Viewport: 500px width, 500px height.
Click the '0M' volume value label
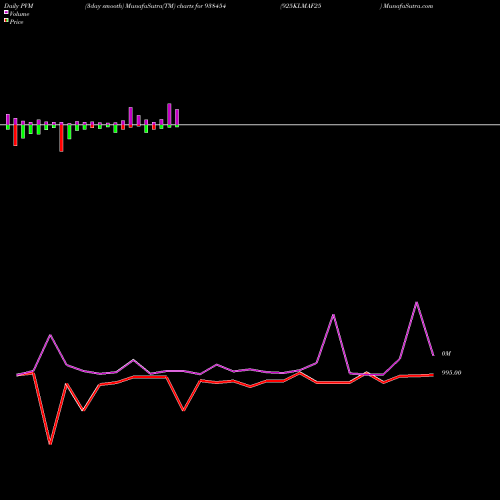click(x=446, y=354)
